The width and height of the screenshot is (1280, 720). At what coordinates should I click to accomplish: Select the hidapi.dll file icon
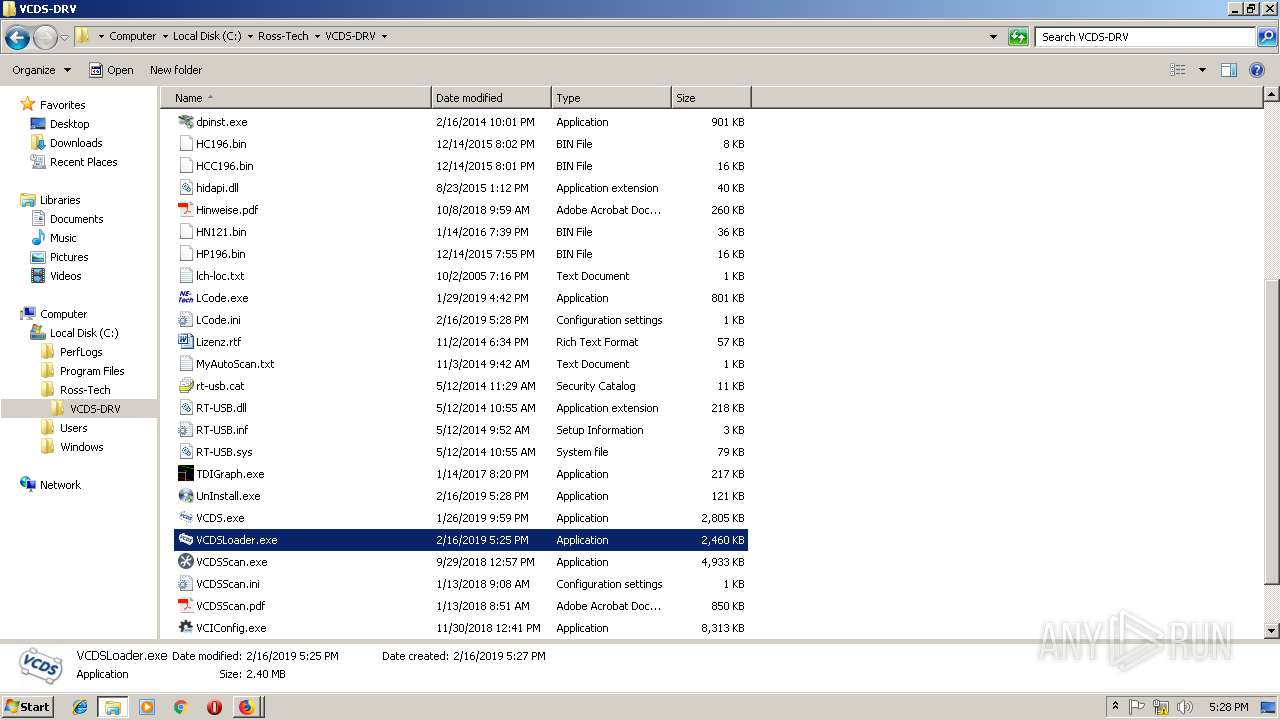[186, 188]
